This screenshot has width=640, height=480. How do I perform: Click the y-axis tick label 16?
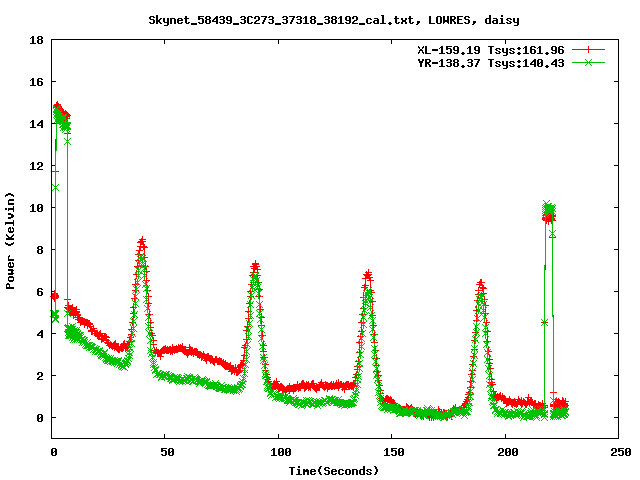pos(36,82)
